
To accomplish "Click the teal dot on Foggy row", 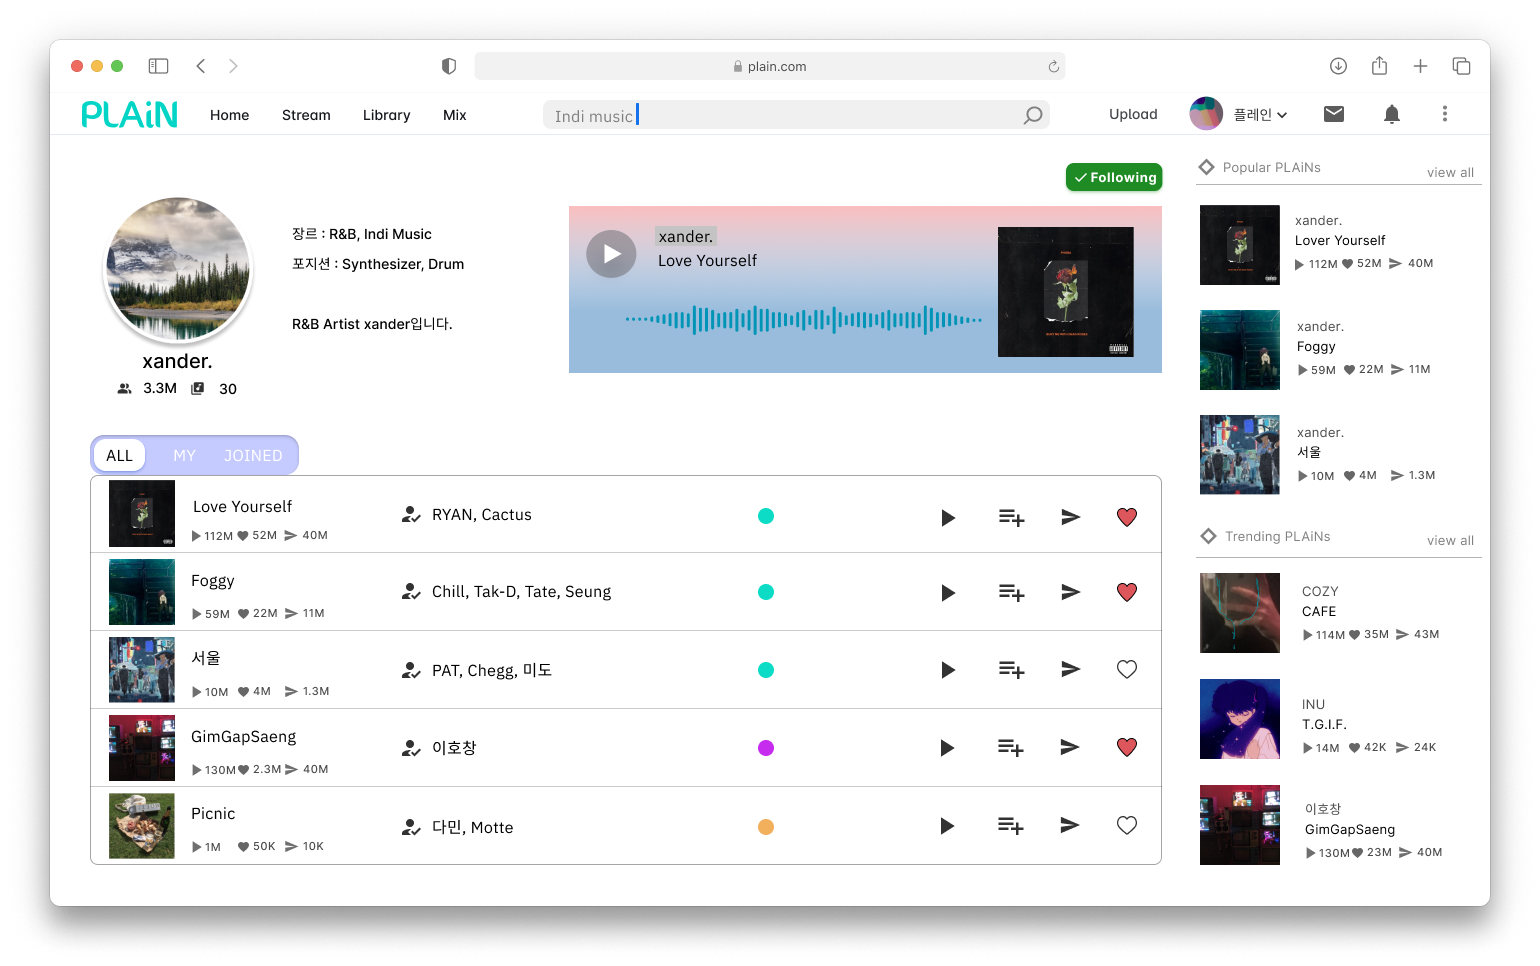I will tap(766, 592).
